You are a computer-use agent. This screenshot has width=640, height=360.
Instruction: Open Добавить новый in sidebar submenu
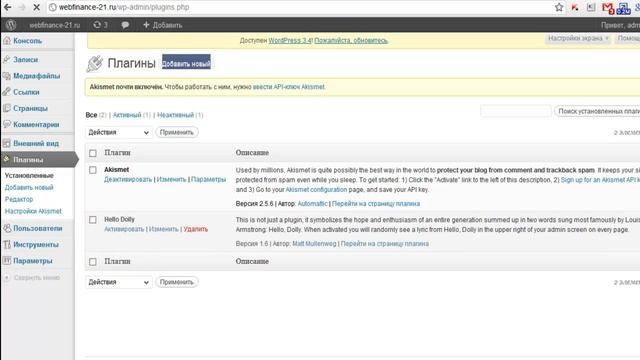pyautogui.click(x=29, y=187)
